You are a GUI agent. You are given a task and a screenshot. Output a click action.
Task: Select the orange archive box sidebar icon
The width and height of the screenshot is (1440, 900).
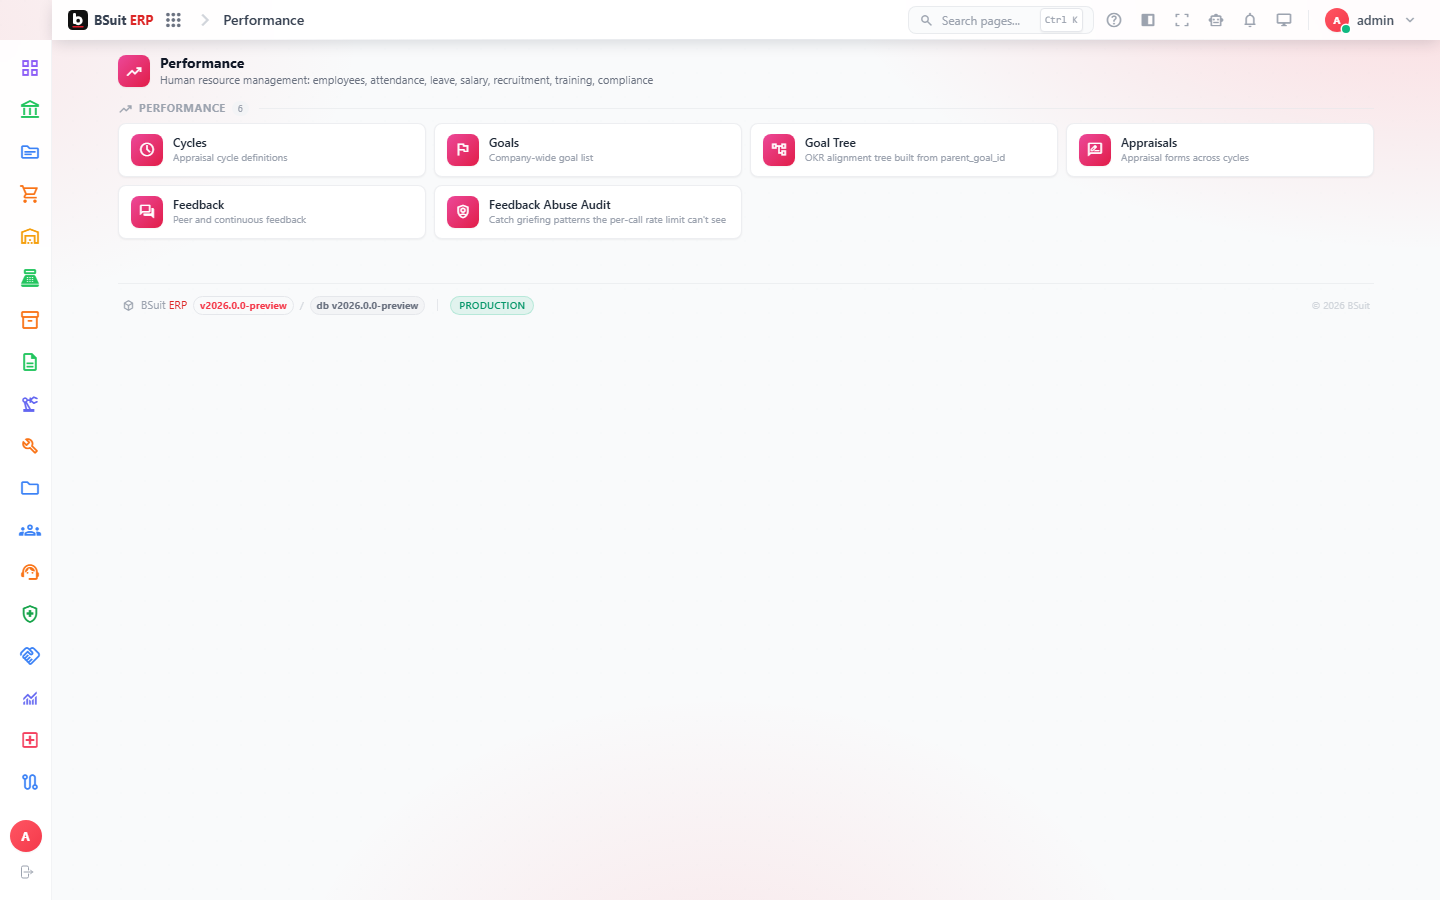click(x=30, y=320)
